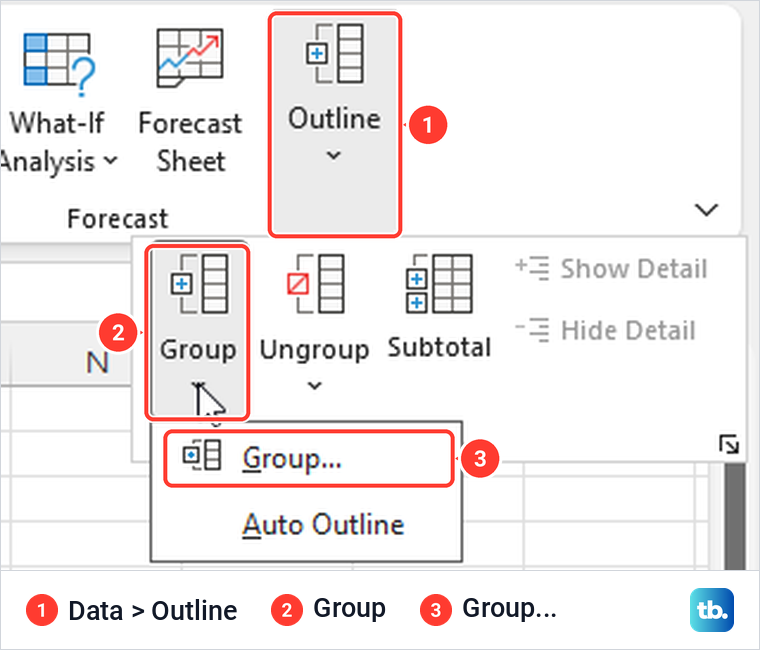This screenshot has width=760, height=650.
Task: Expand the Outline dropdown chevron
Action: click(x=333, y=156)
